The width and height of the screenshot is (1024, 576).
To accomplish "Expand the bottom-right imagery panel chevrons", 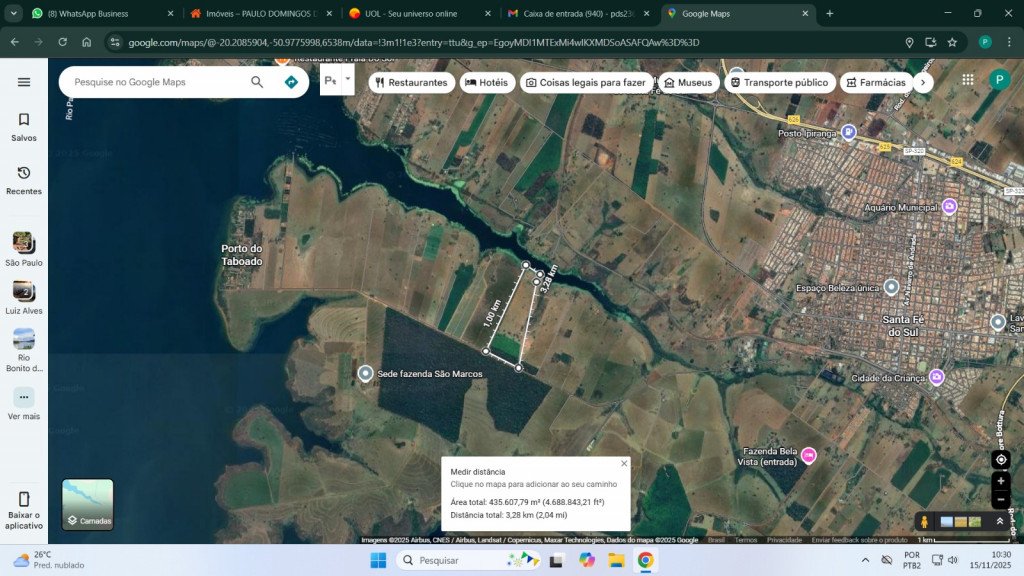I will (x=999, y=521).
